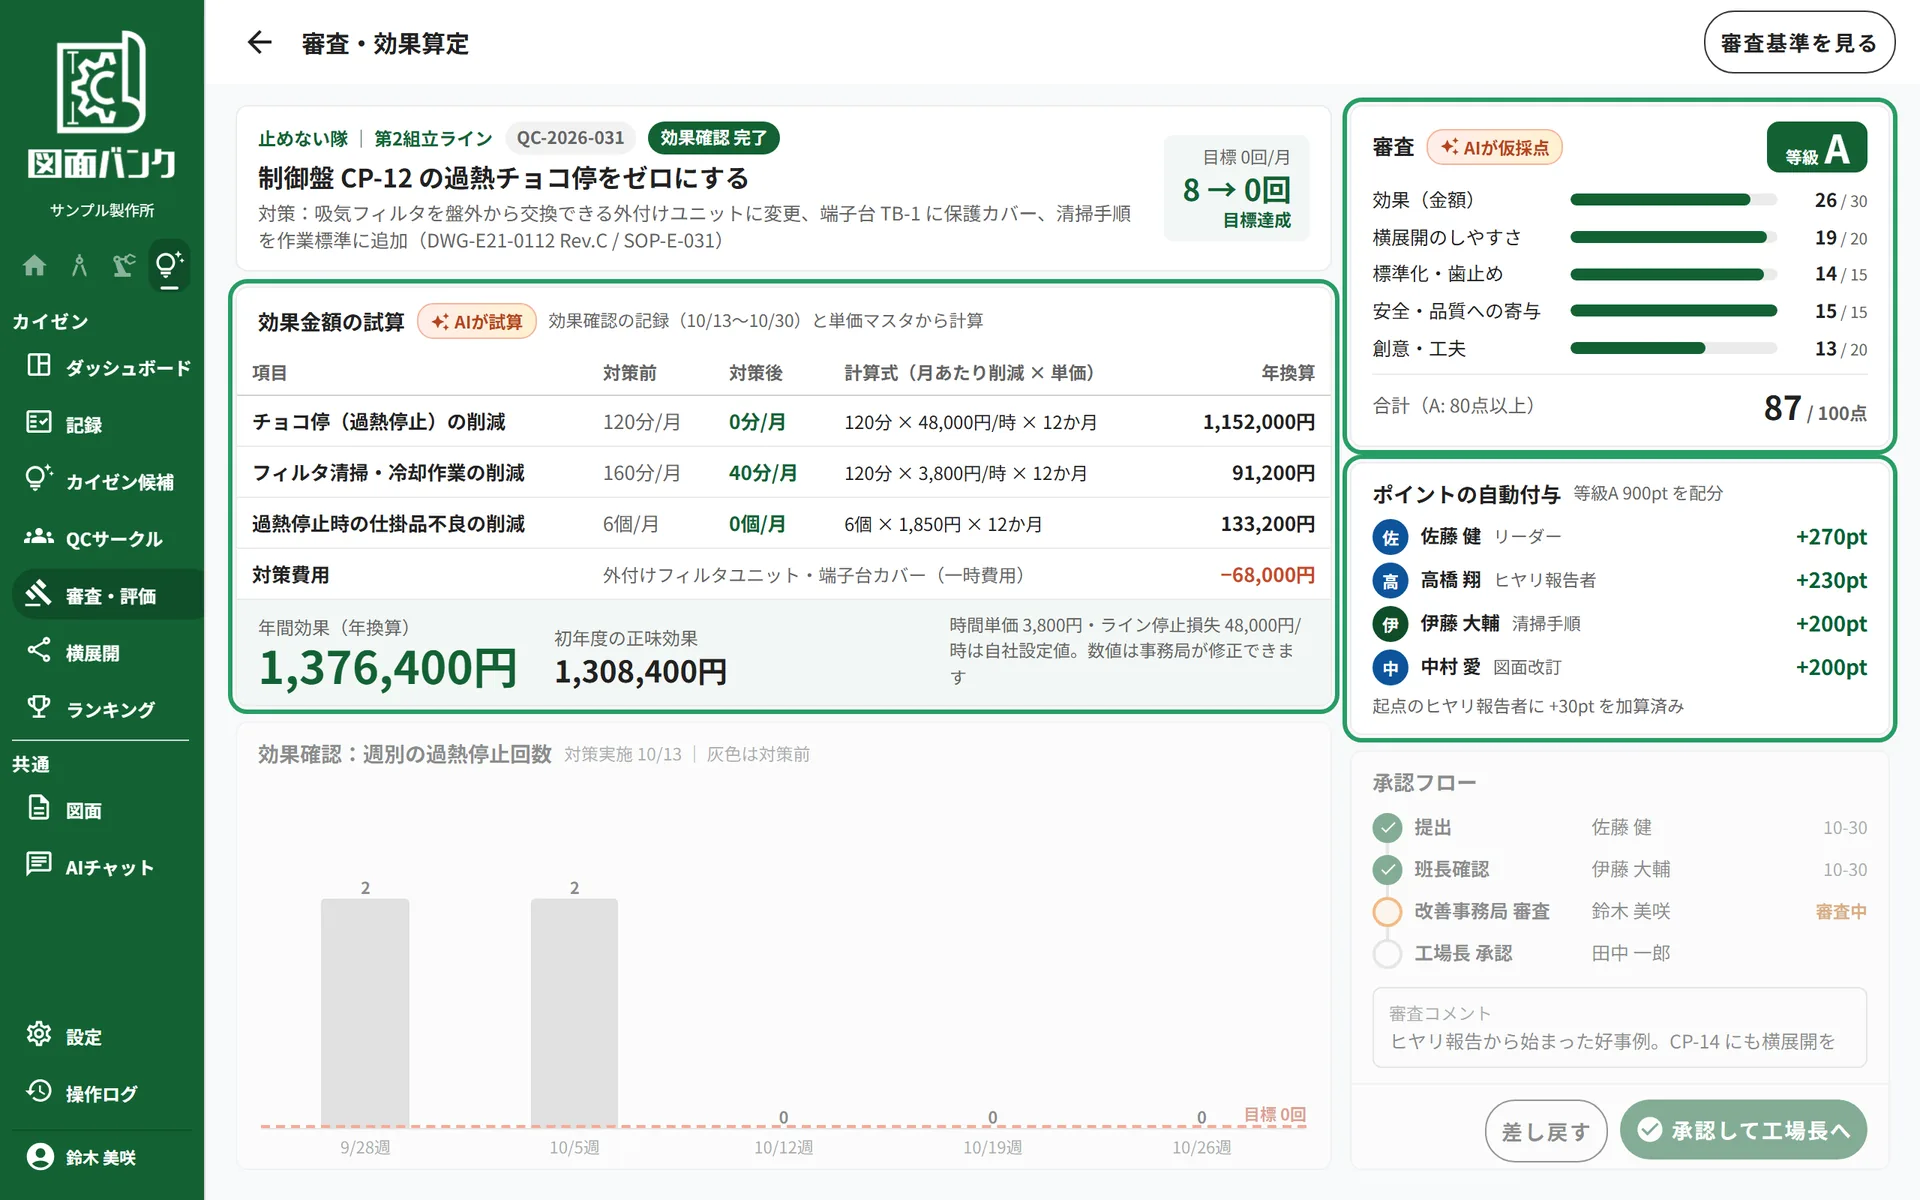The height and width of the screenshot is (1200, 1920).
Task: Click the AIチャット chat bubble icon
Action: click(39, 864)
